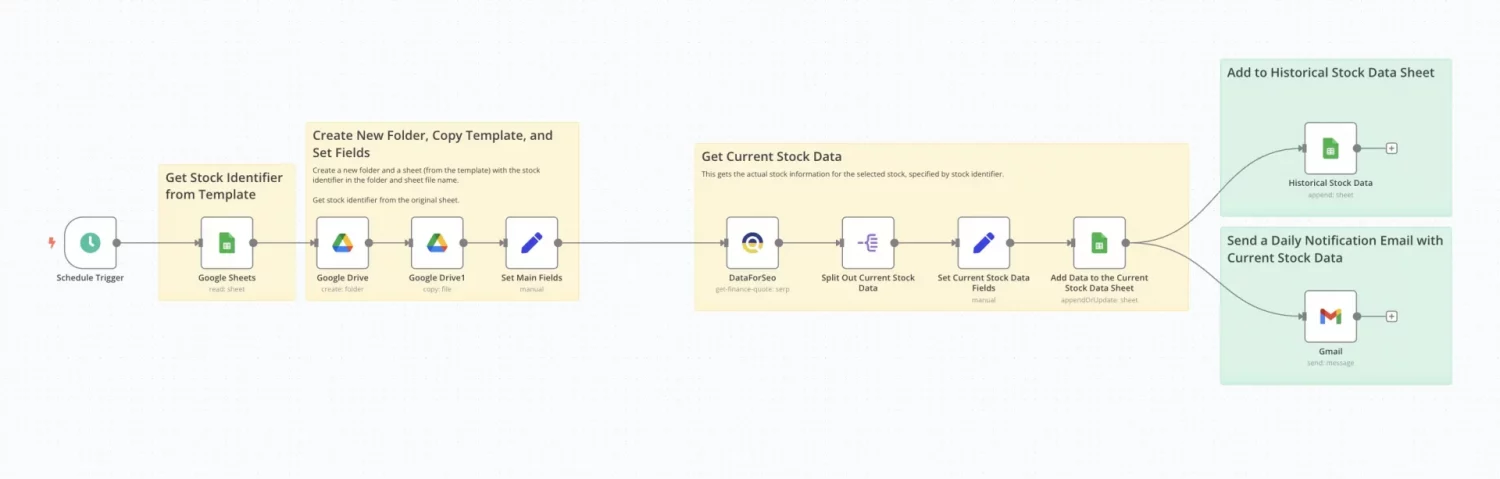This screenshot has width=1500, height=479.
Task: Click the lightning bolt trigger indicator
Action: pyautogui.click(x=52, y=242)
